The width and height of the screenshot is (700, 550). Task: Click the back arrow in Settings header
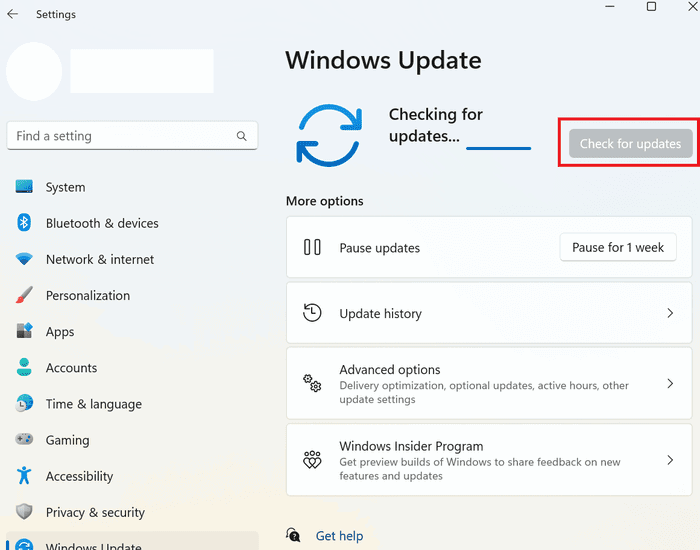[12, 14]
